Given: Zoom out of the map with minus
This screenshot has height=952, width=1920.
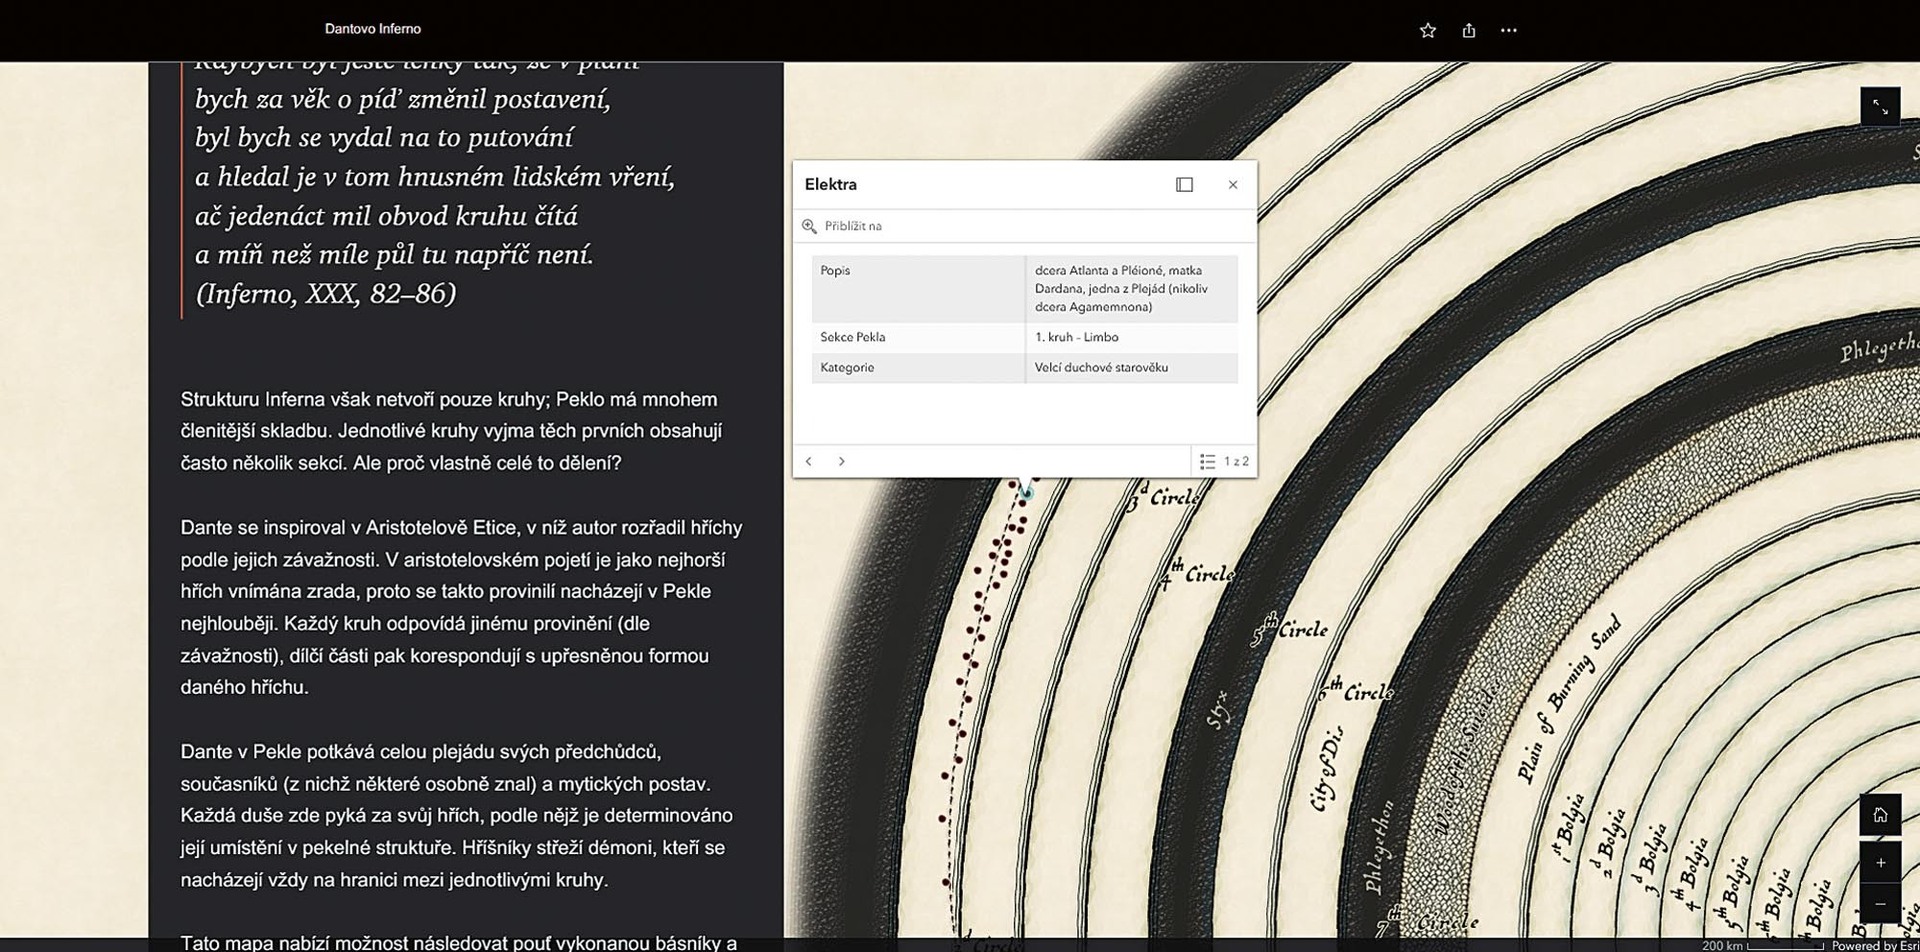Looking at the screenshot, I should click(x=1879, y=903).
